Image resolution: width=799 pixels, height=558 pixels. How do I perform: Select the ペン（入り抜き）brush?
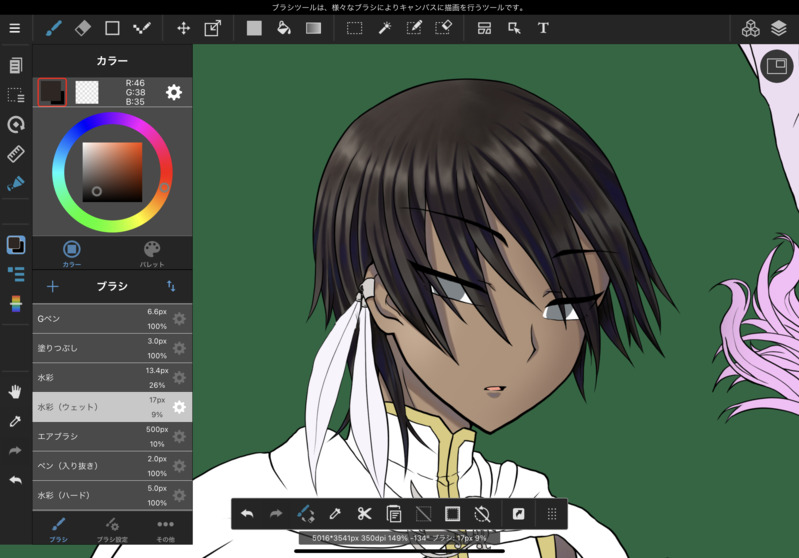[x=112, y=466]
